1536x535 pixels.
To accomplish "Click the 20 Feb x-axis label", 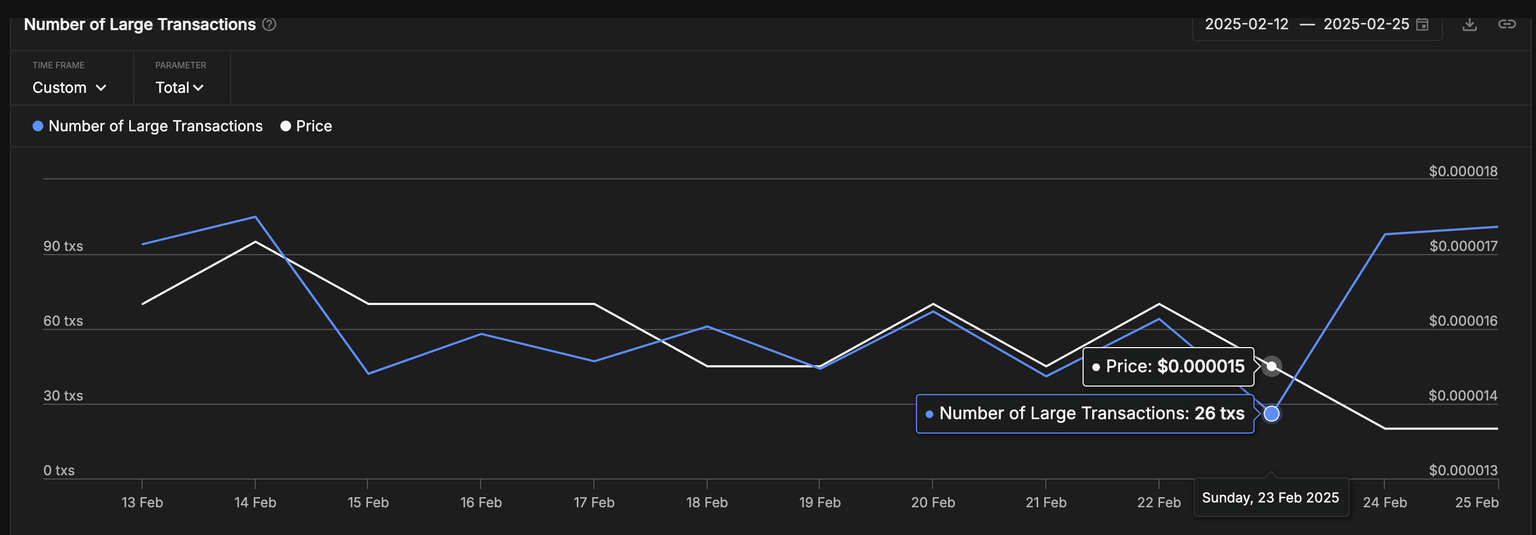I will [x=933, y=503].
